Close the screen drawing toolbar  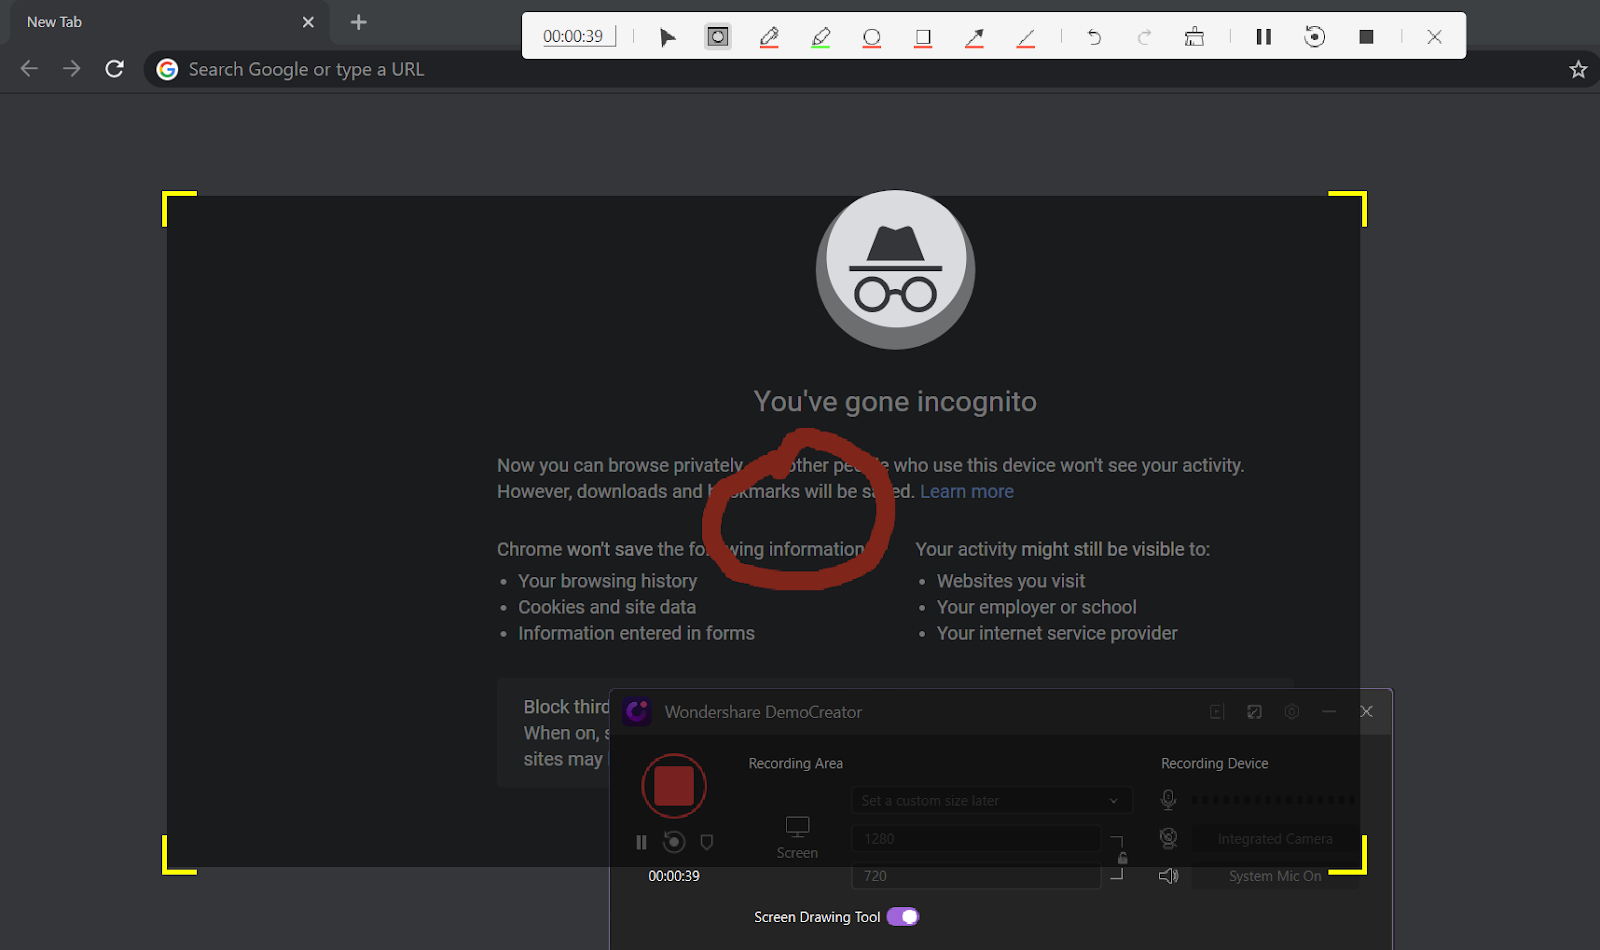click(x=1434, y=37)
